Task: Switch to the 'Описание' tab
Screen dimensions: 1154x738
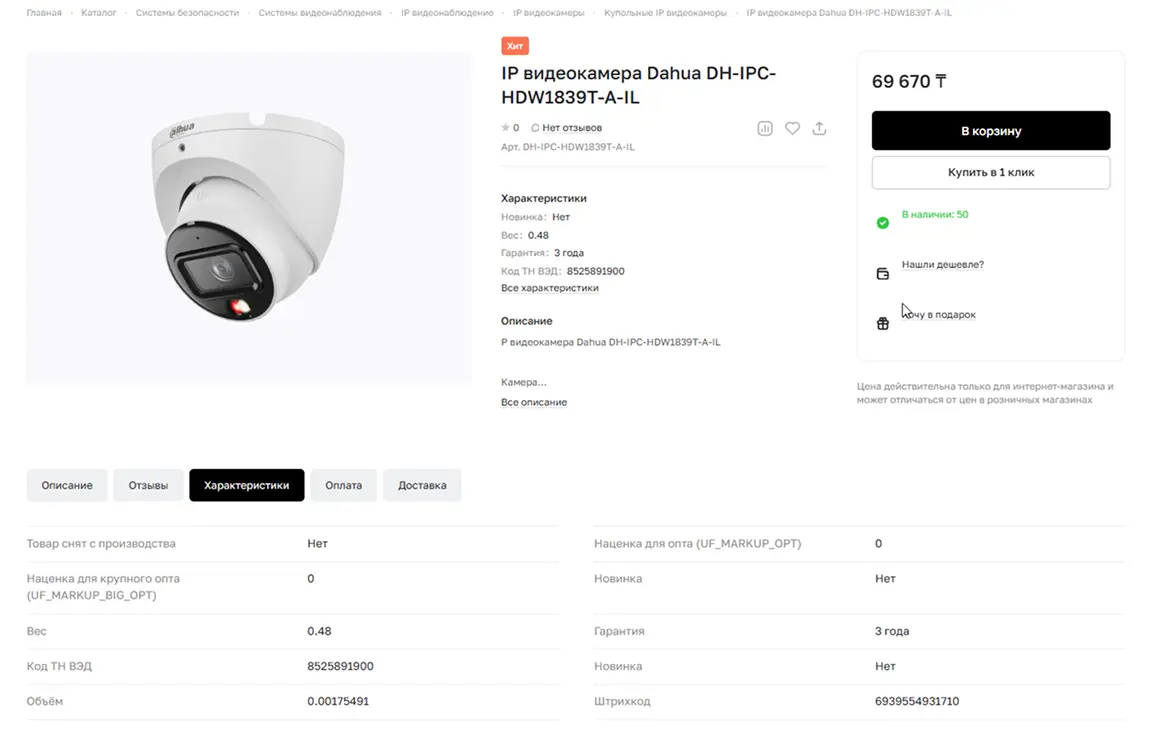Action: [67, 485]
